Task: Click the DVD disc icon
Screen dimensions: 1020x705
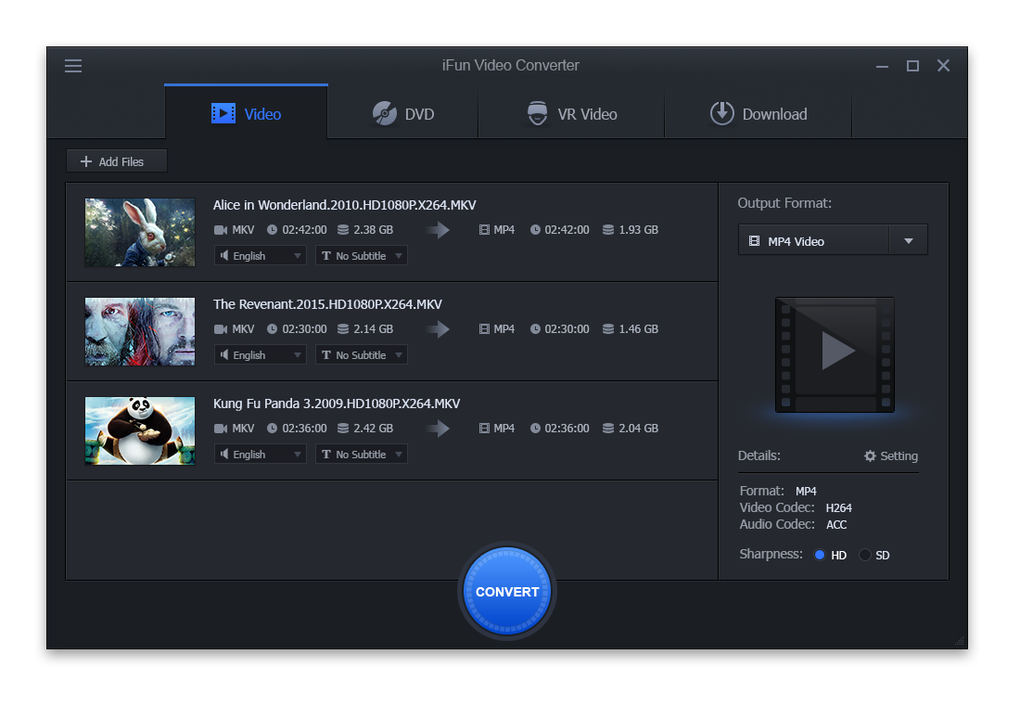Action: [x=385, y=114]
